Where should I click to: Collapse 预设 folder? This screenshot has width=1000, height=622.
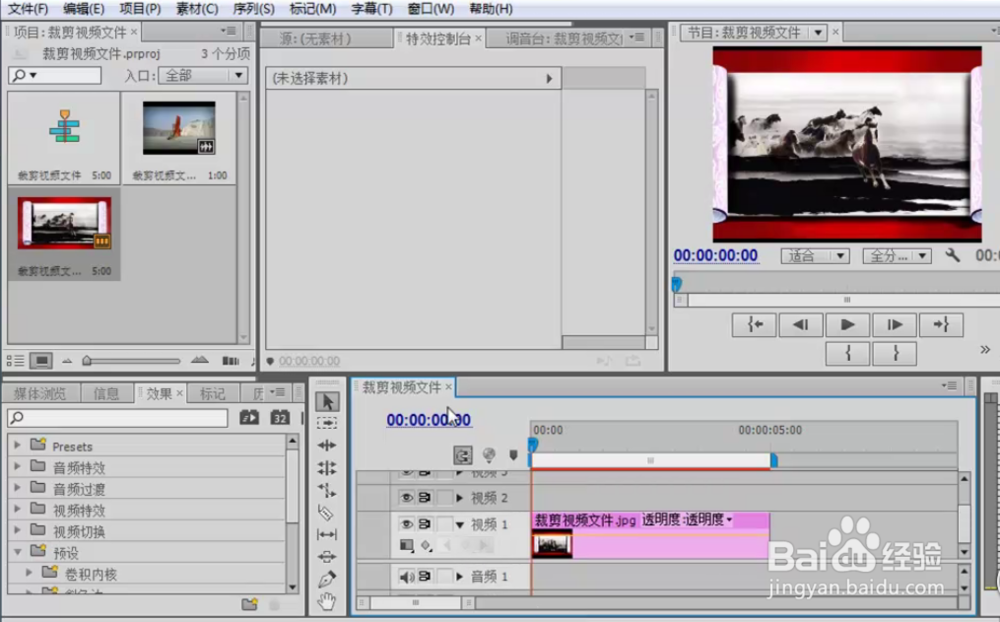[x=17, y=551]
